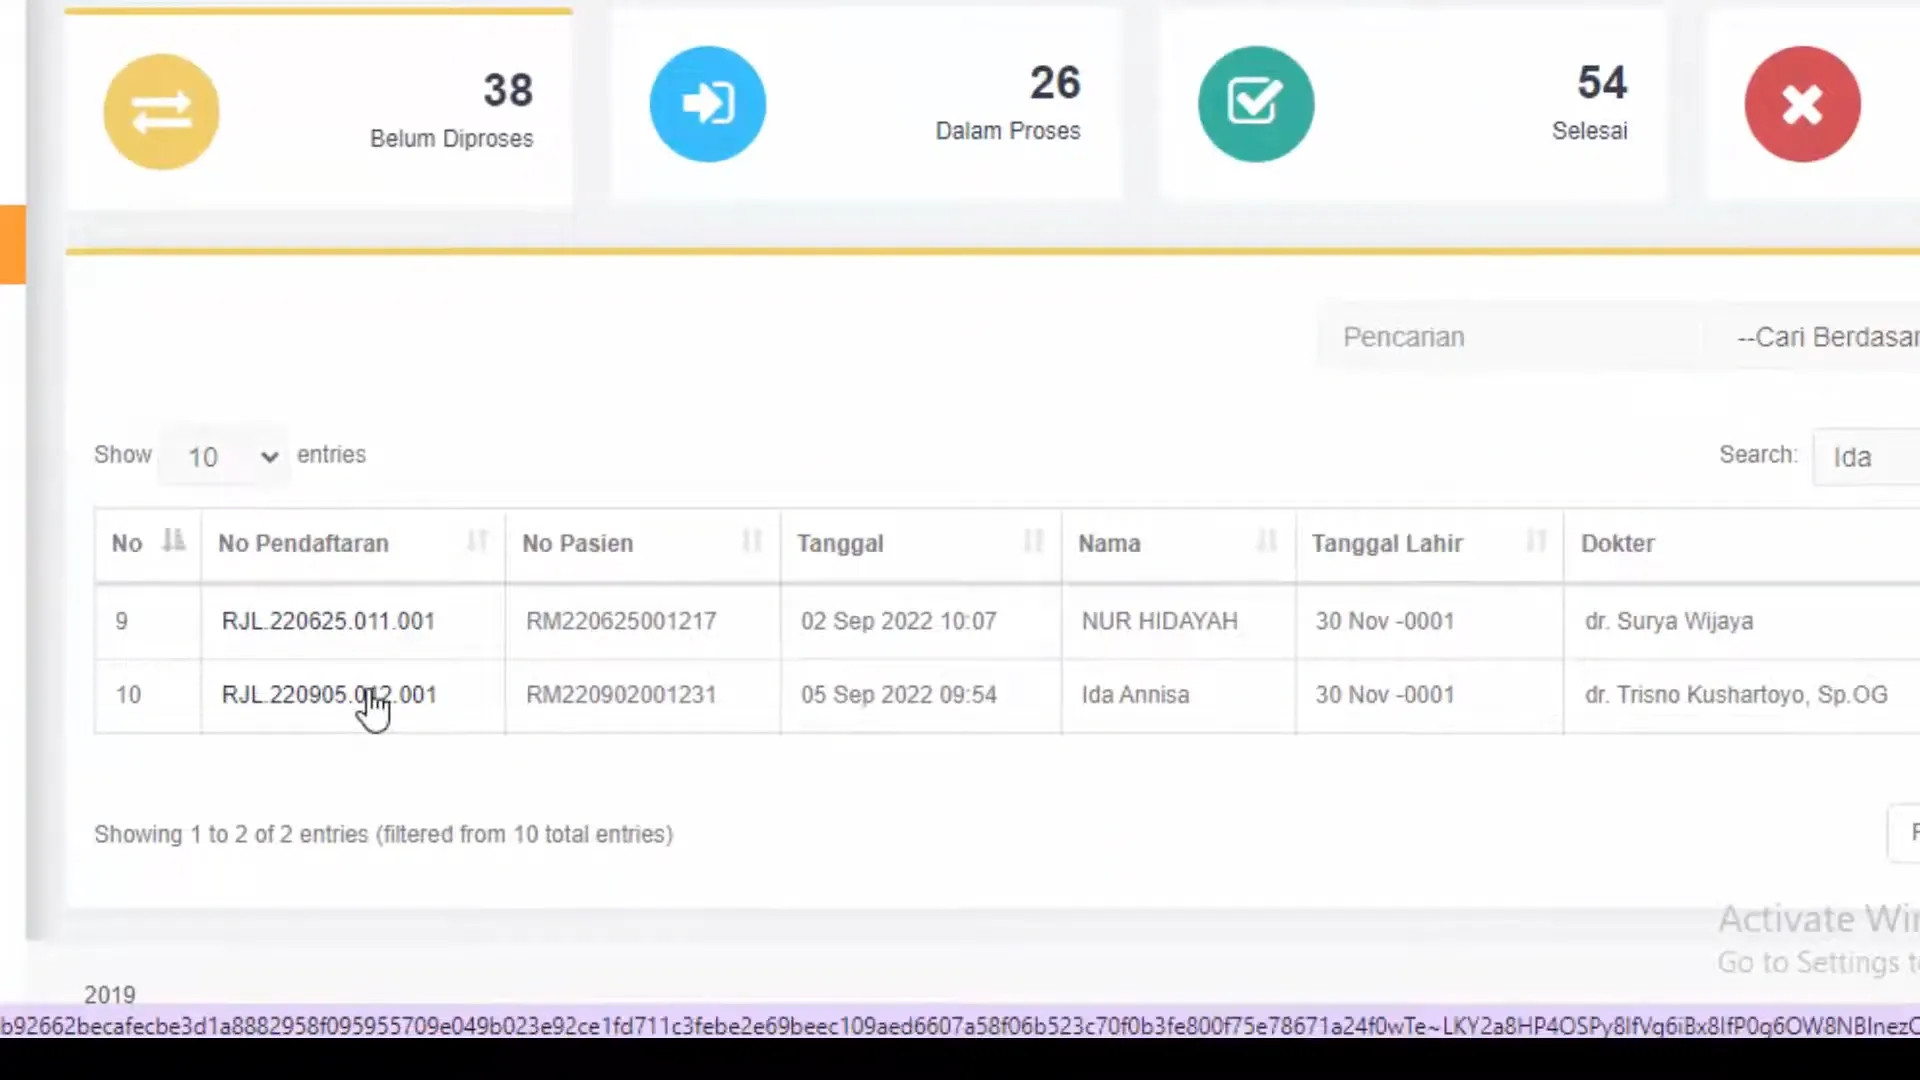Open registration RJL.220625.011.001 for NUR HIDAYAH

click(x=329, y=620)
